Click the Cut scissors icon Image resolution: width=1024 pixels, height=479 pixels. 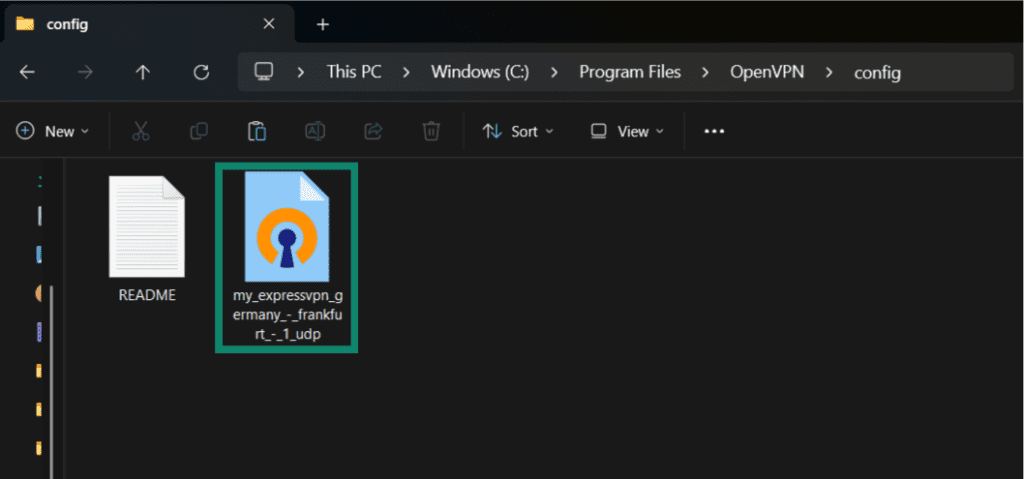pos(140,131)
